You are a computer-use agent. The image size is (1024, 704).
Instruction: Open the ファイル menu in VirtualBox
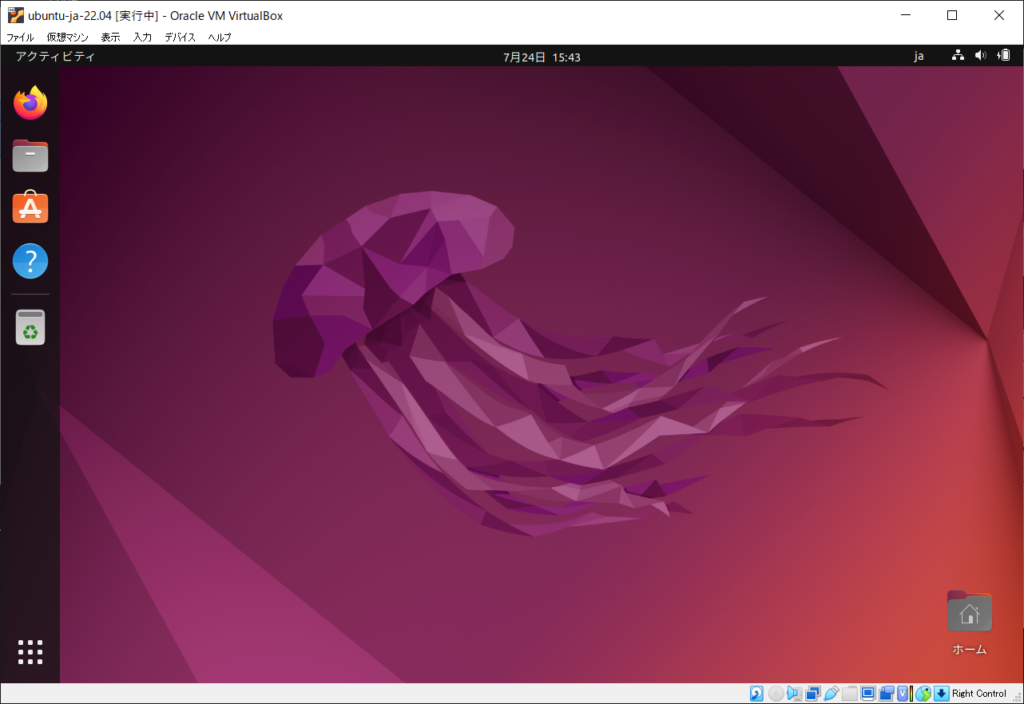click(x=20, y=37)
